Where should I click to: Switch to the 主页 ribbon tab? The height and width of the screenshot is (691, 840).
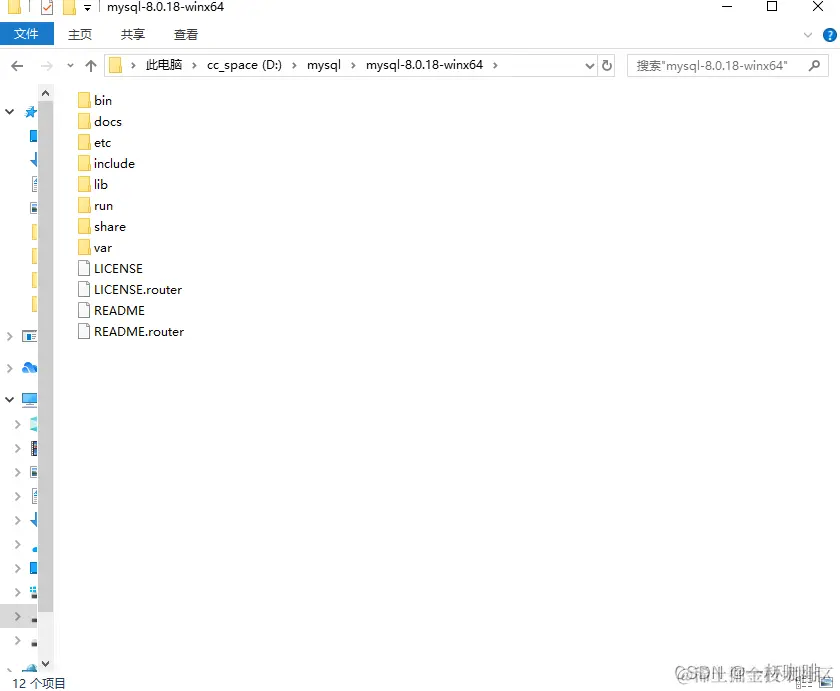80,35
